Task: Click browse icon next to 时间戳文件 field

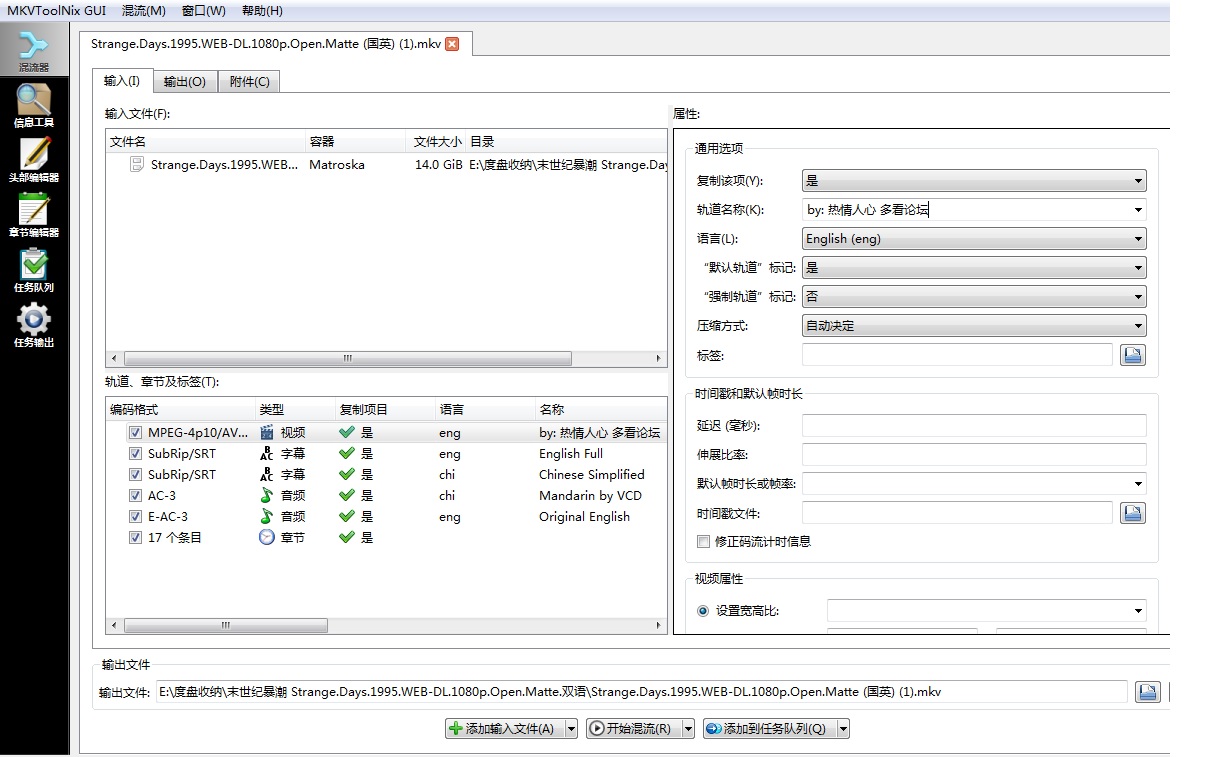Action: click(x=1132, y=513)
